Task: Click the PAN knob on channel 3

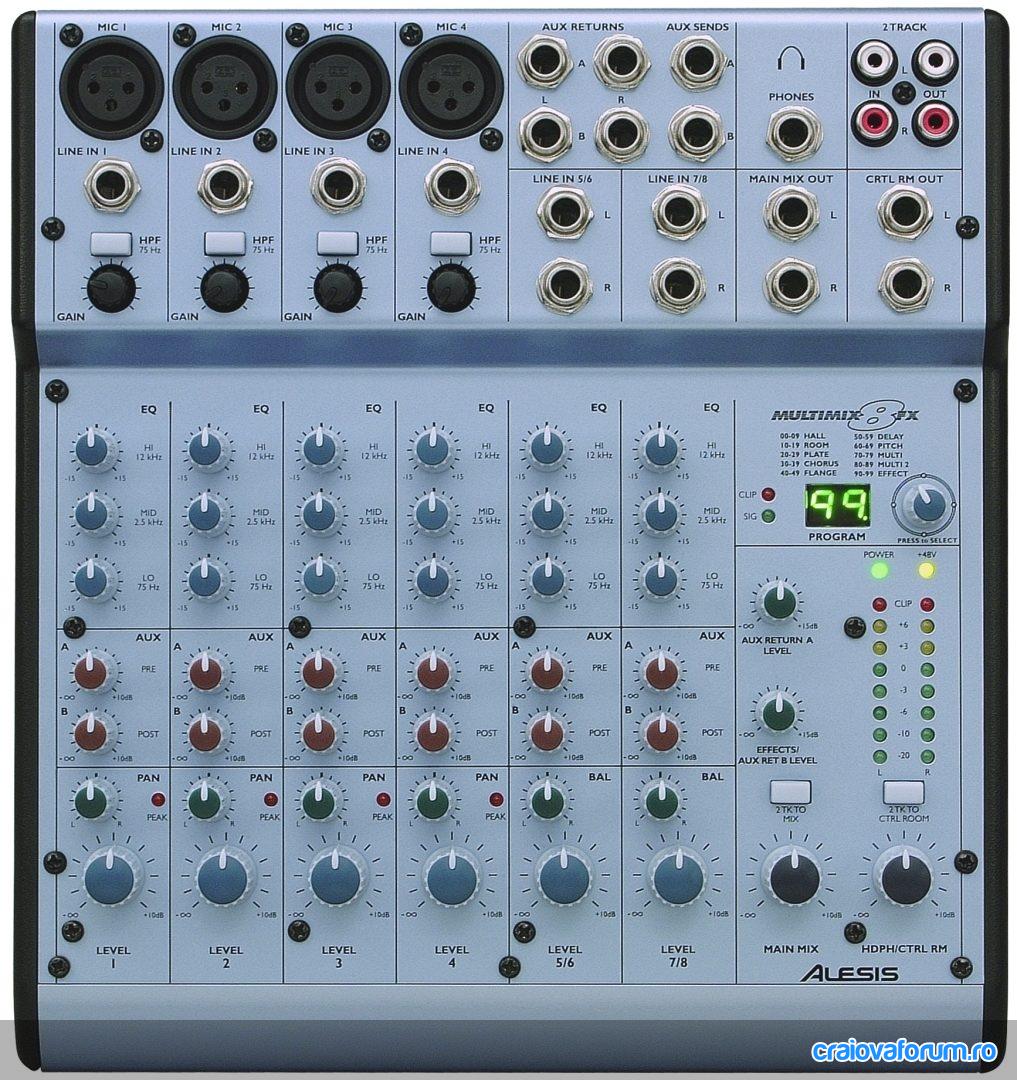Action: [x=319, y=801]
